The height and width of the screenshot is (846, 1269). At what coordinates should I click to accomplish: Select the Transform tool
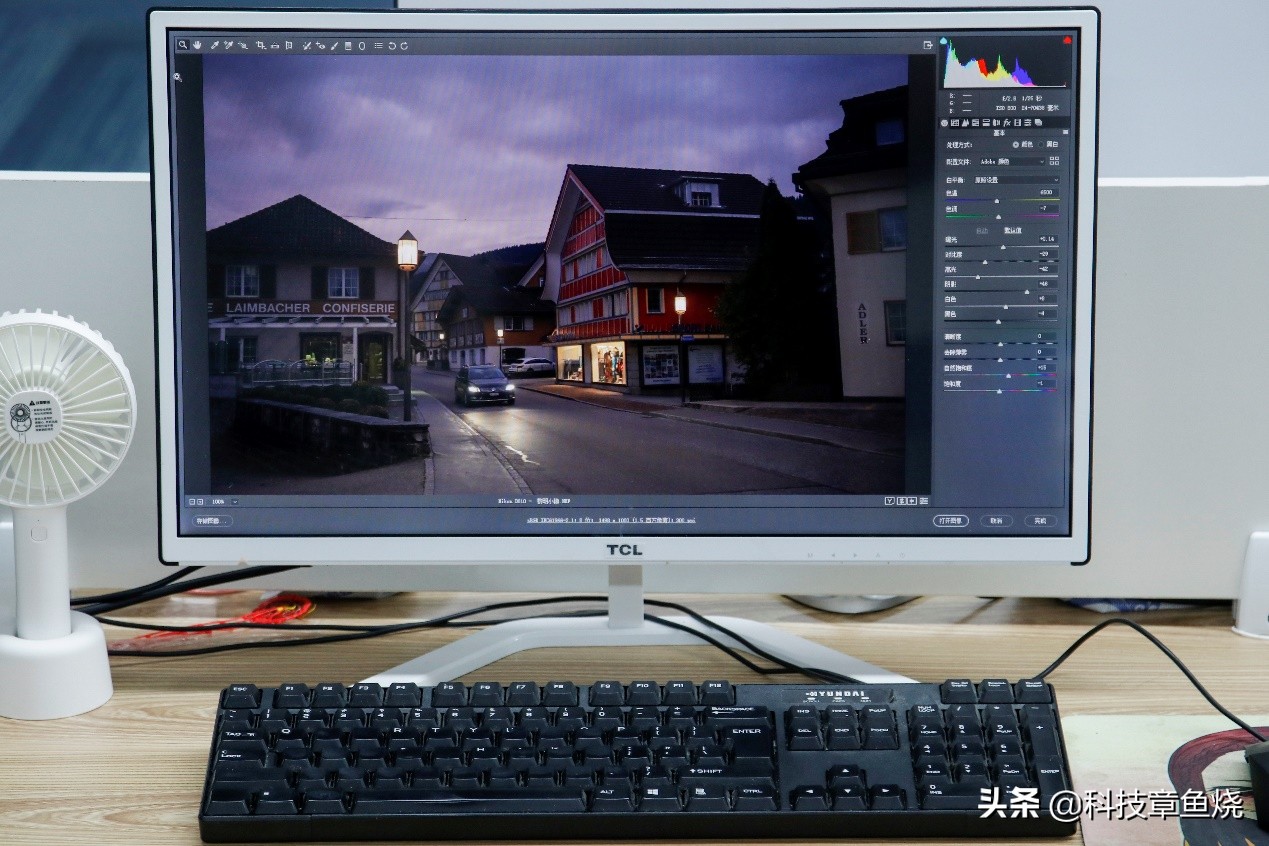pos(289,45)
